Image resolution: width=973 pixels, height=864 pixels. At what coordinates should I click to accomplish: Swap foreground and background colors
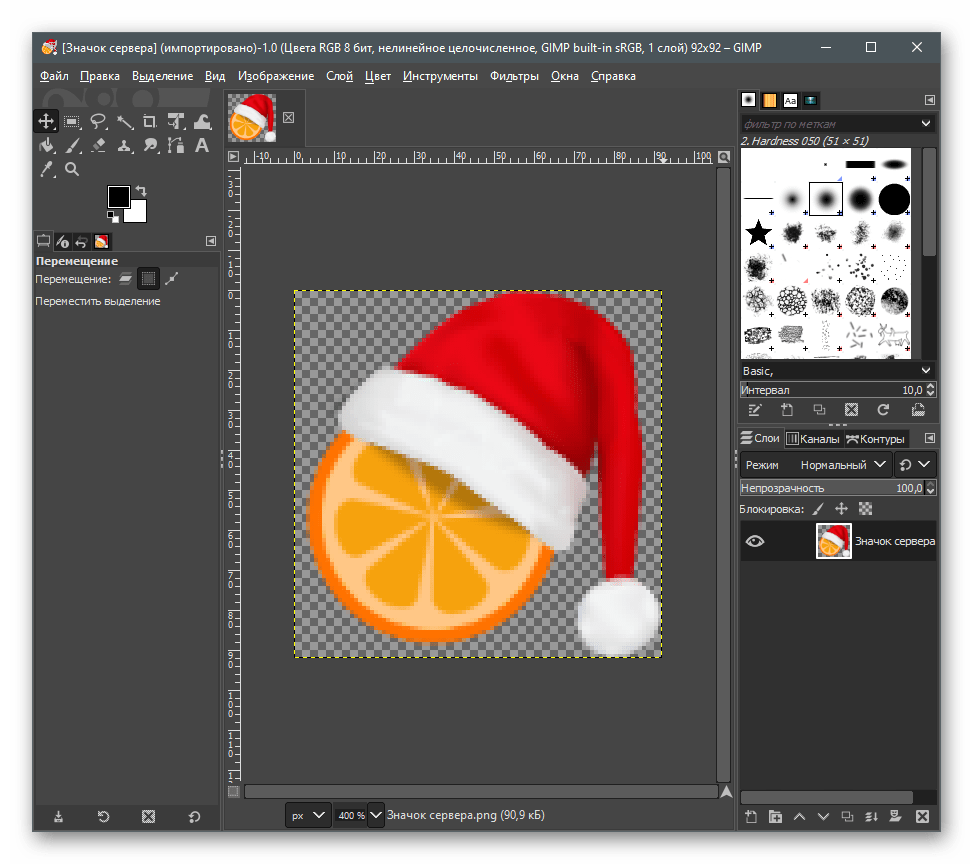[141, 191]
